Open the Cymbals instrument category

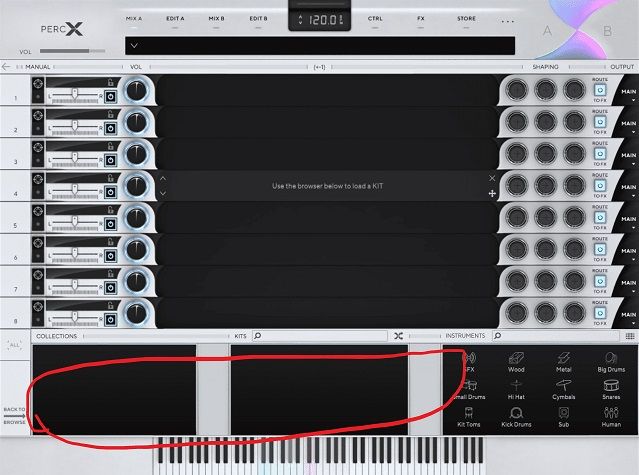pyautogui.click(x=564, y=390)
